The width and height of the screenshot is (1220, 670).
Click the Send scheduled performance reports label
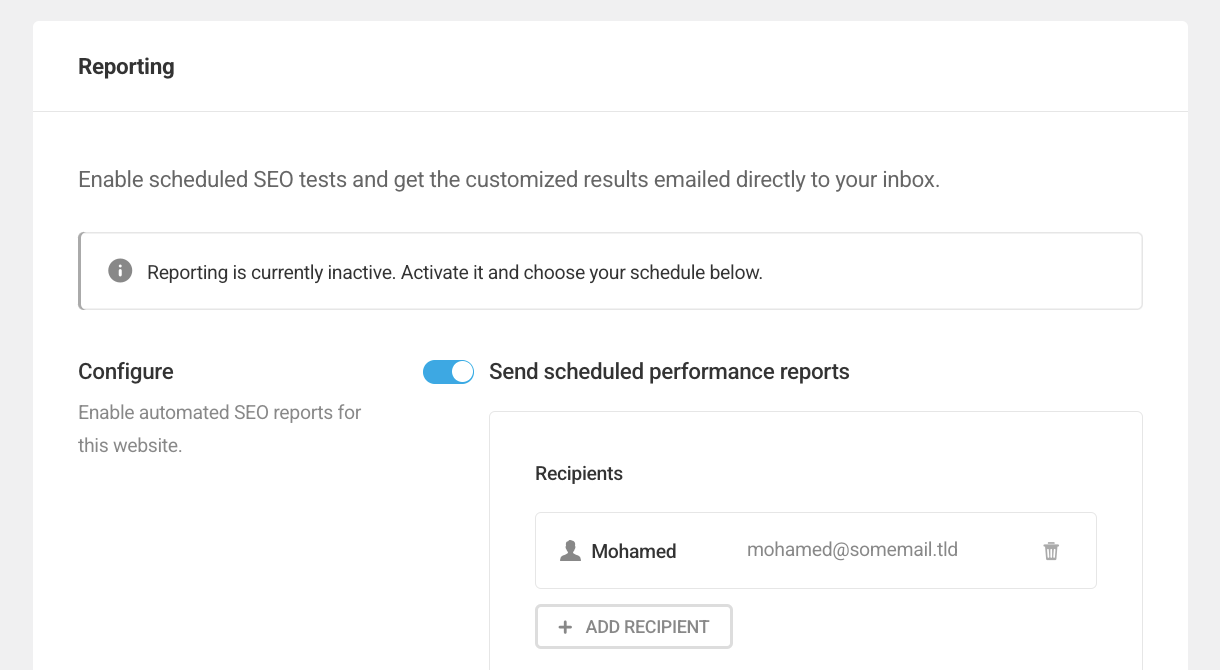click(668, 371)
